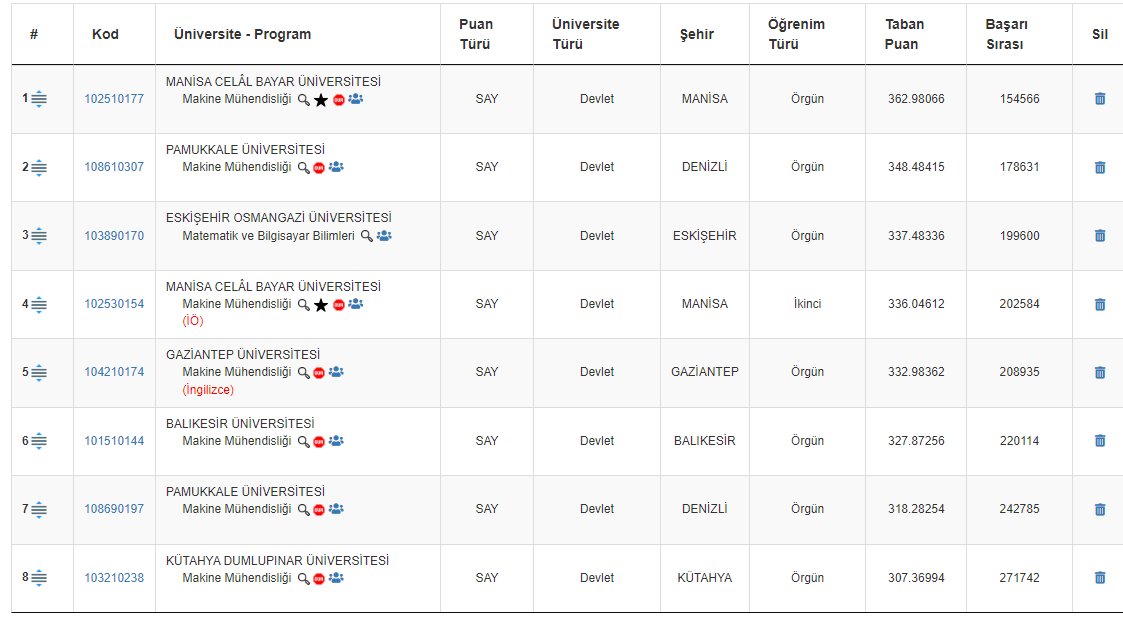
Task: Delete row 1 using its trash icon
Action: [x=1100, y=99]
